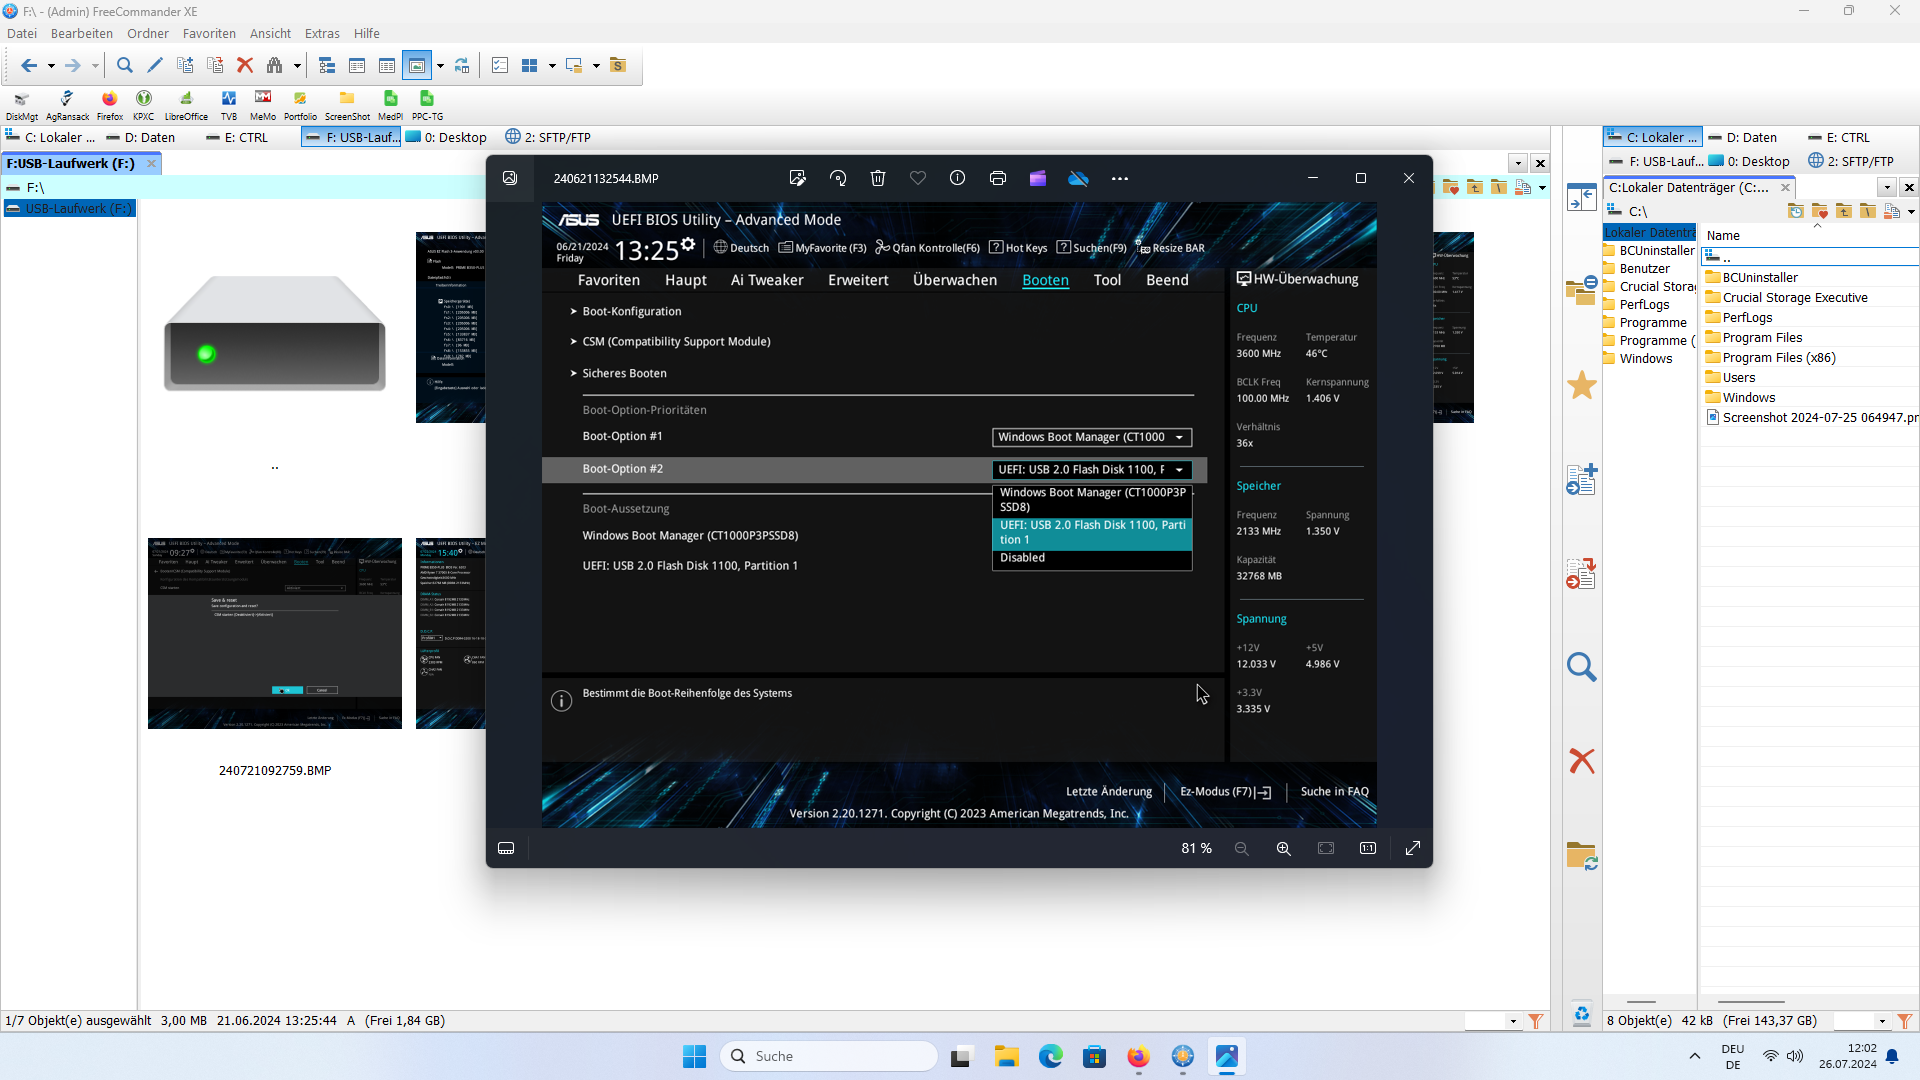
Task: Toggle thumbnail view mode button in toolbar
Action: (417, 66)
